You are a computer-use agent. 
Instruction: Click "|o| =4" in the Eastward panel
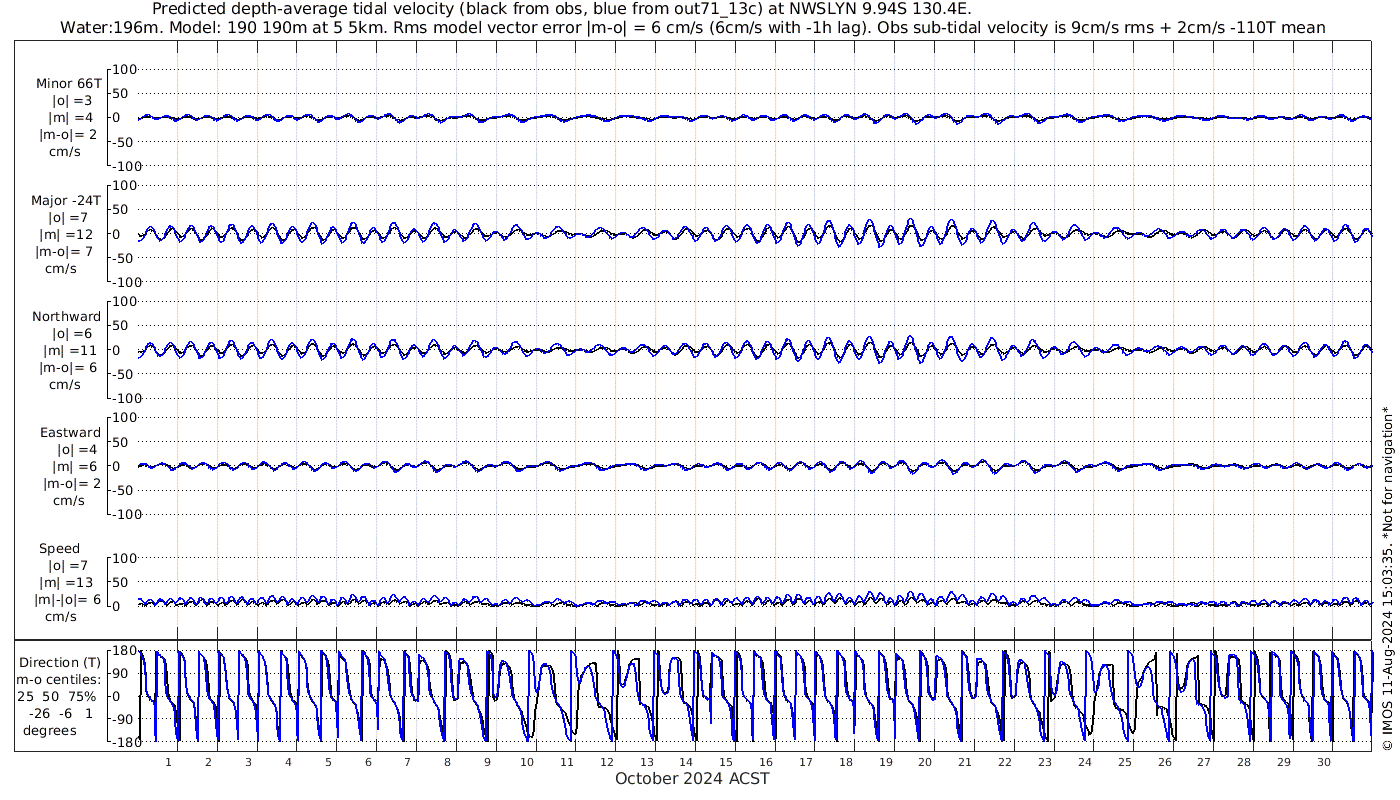[x=71, y=449]
